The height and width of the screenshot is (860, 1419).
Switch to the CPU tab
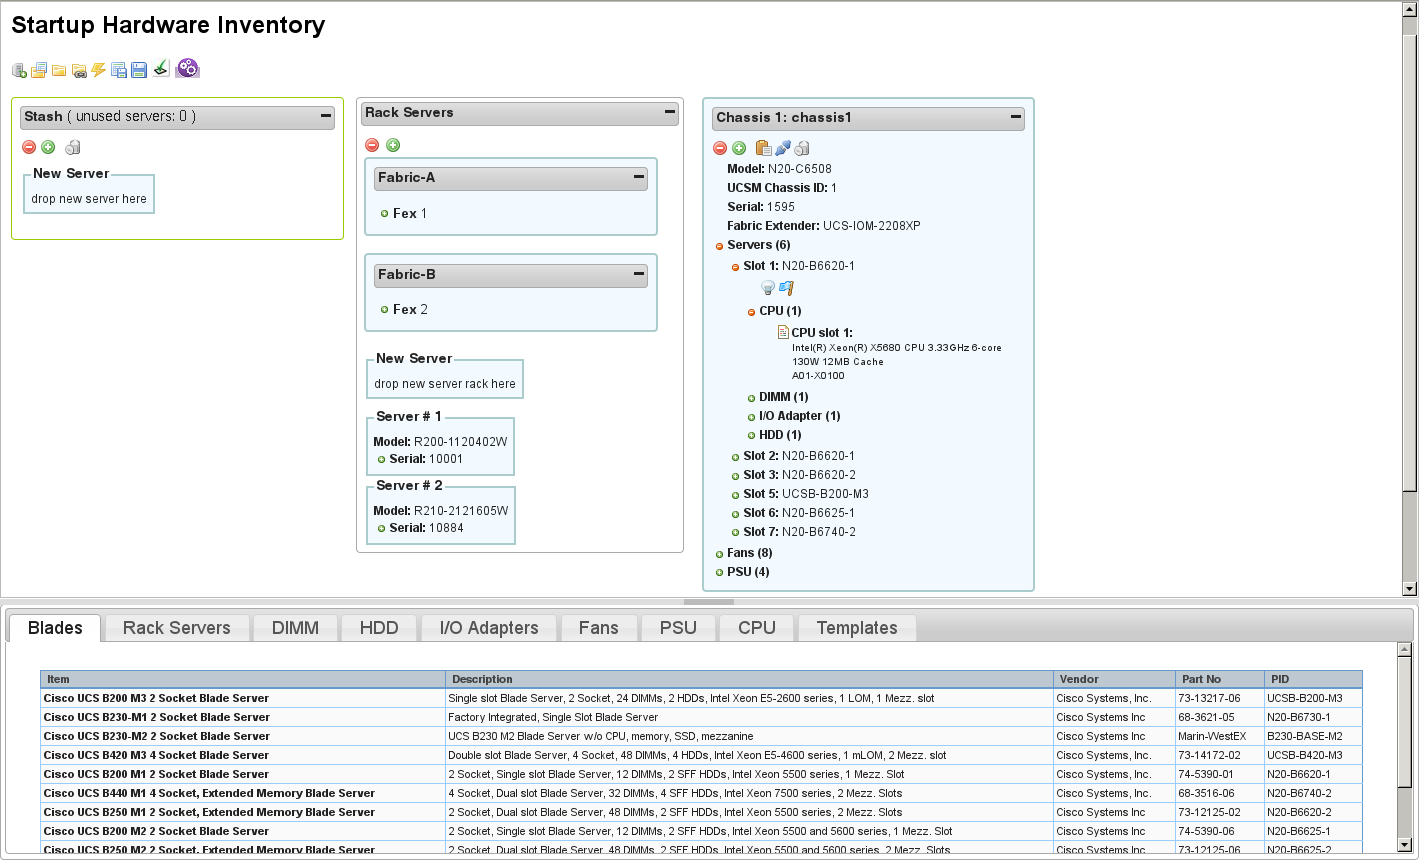(757, 628)
